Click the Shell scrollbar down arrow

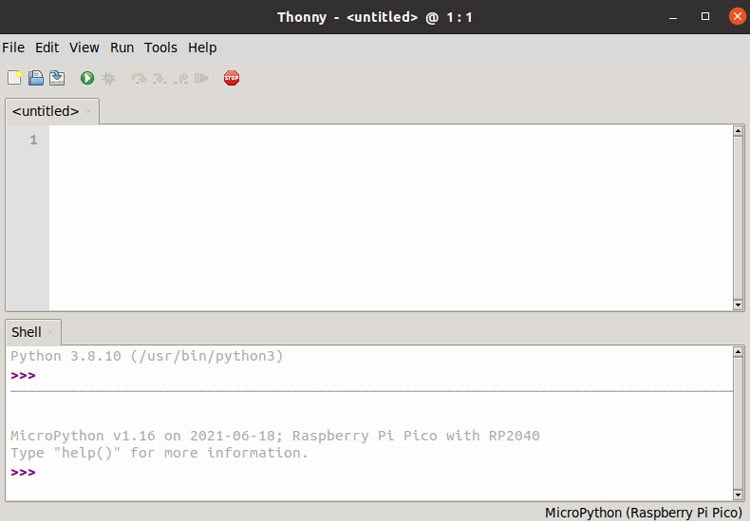point(738,495)
